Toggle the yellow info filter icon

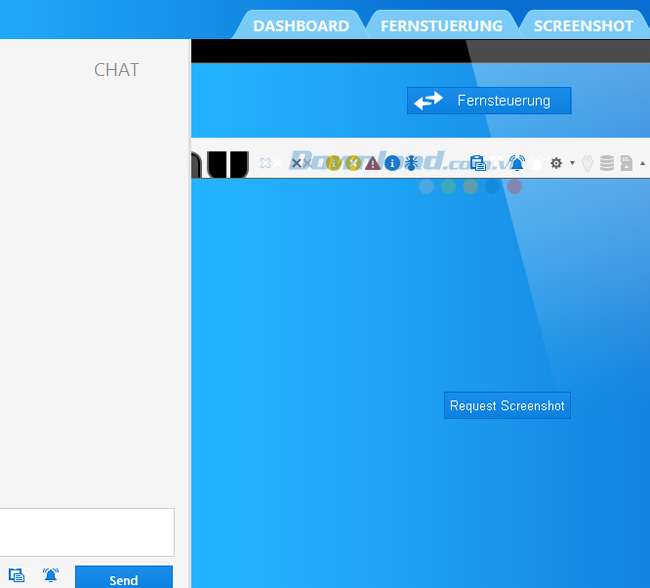click(x=333, y=163)
